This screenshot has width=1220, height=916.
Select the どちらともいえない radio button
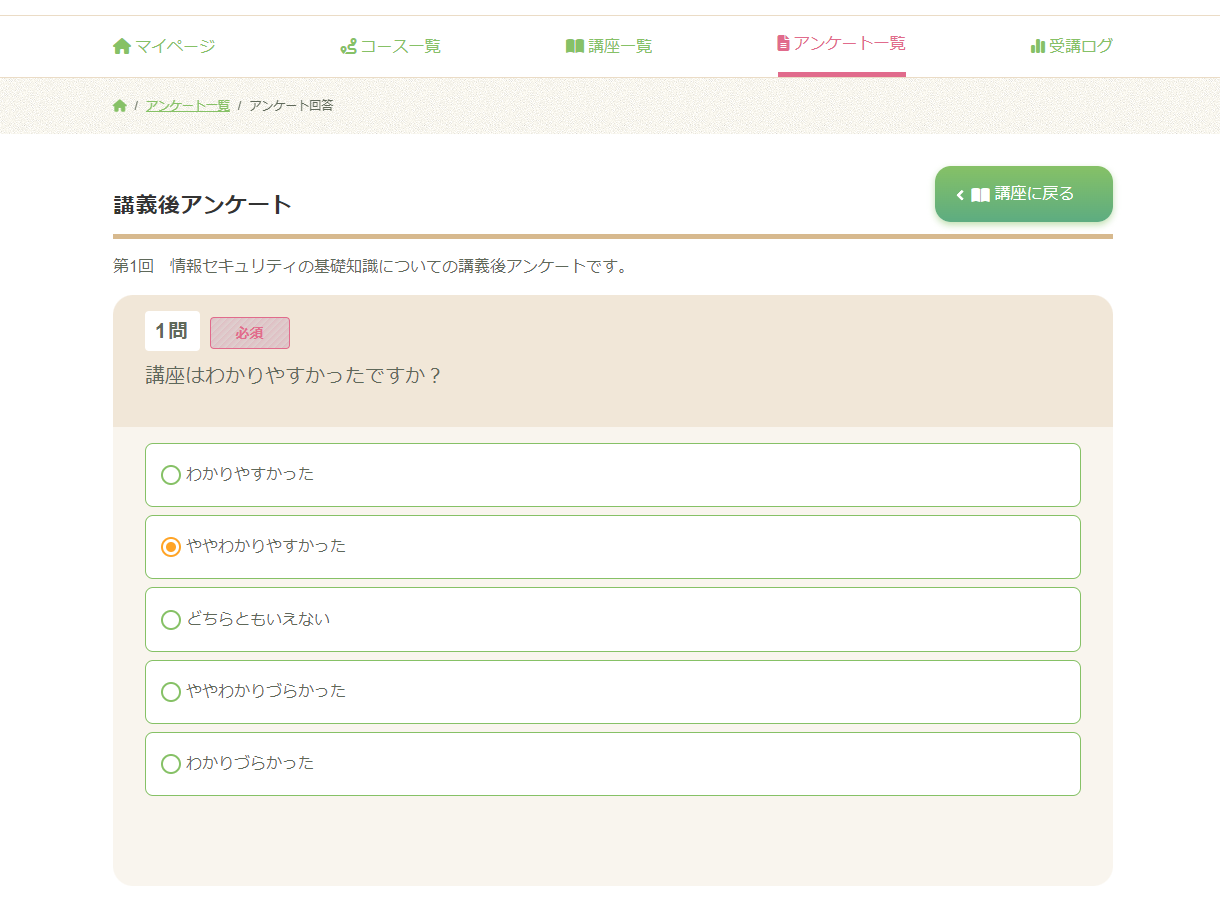click(x=171, y=620)
